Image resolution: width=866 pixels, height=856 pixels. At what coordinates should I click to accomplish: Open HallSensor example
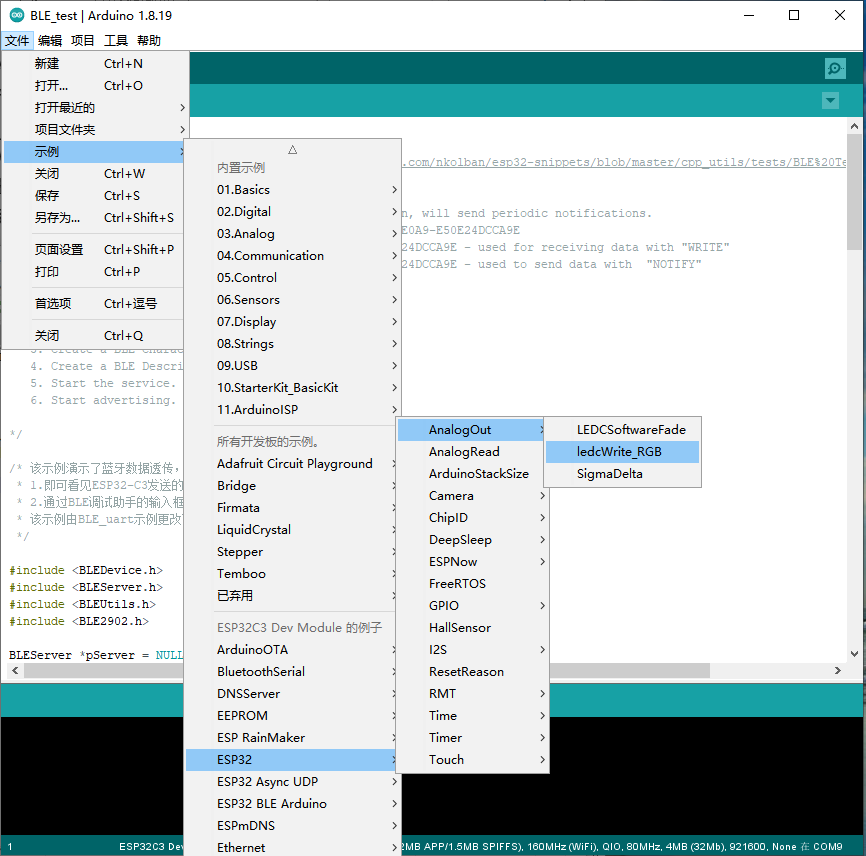click(473, 628)
